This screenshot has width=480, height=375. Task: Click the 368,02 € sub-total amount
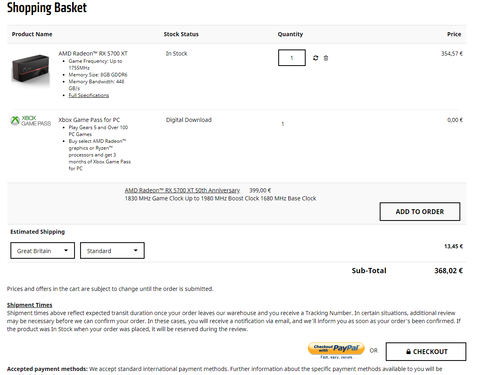coord(448,271)
